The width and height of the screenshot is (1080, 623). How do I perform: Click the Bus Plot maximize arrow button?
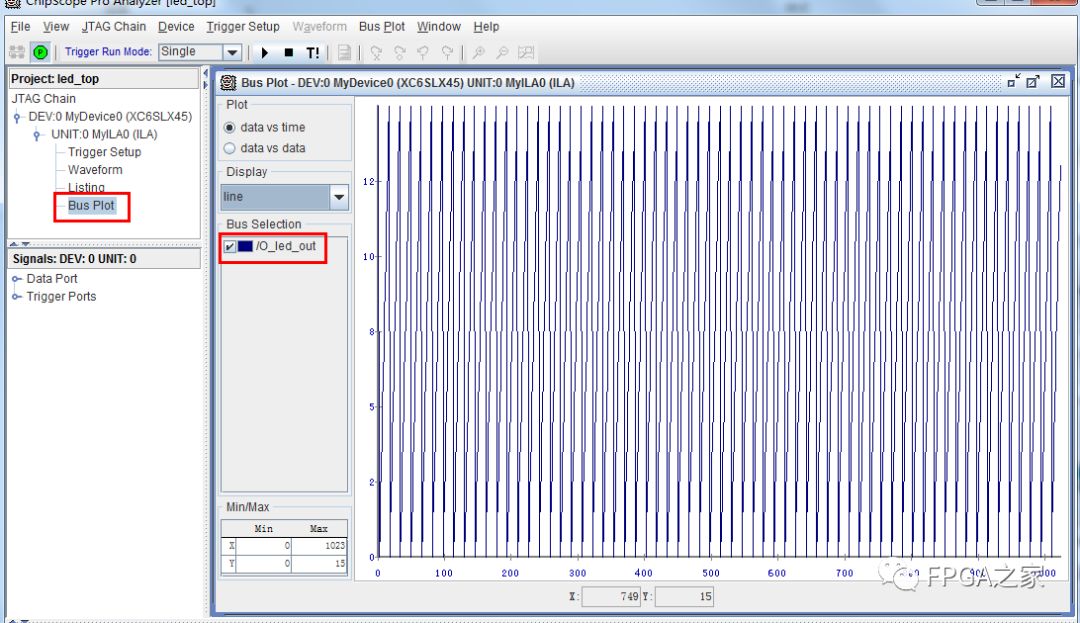pos(1032,81)
